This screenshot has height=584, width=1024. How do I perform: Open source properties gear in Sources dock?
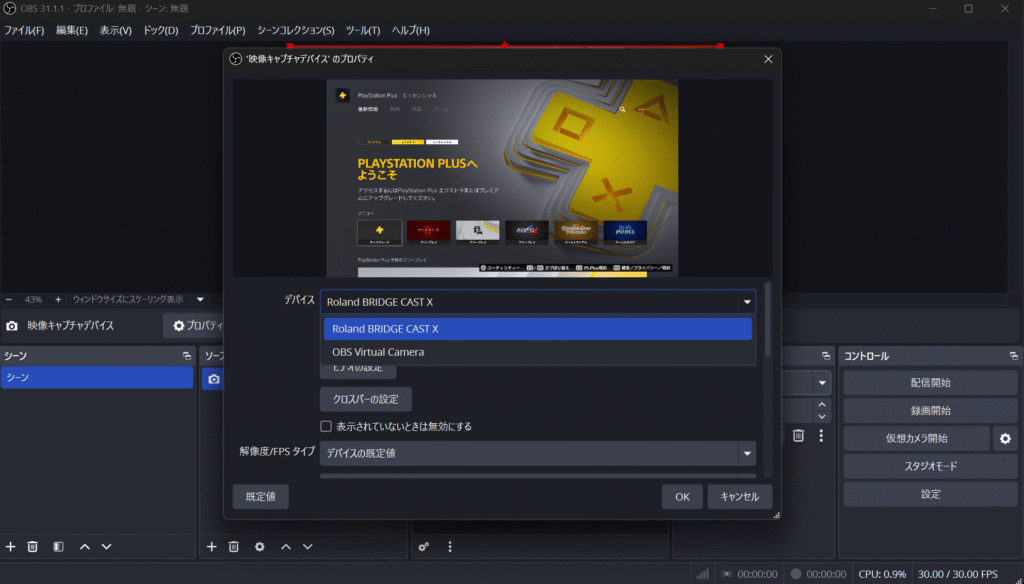coord(259,547)
